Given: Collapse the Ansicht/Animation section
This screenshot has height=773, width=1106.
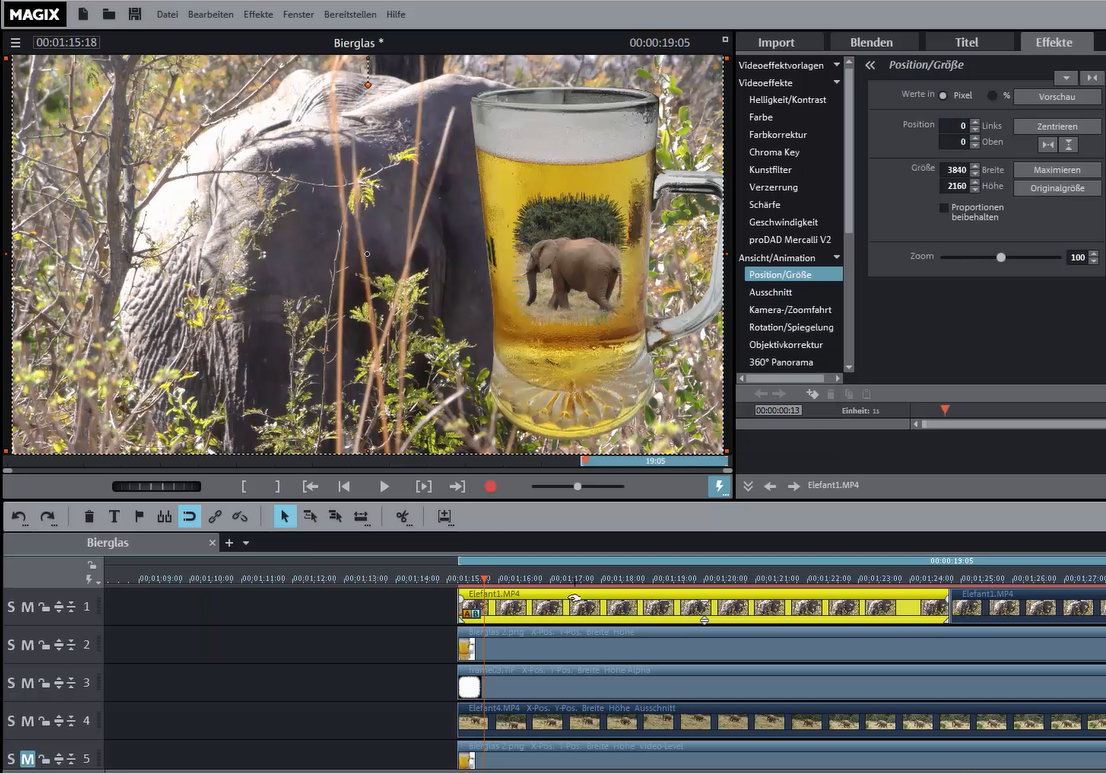Looking at the screenshot, I should coord(837,258).
